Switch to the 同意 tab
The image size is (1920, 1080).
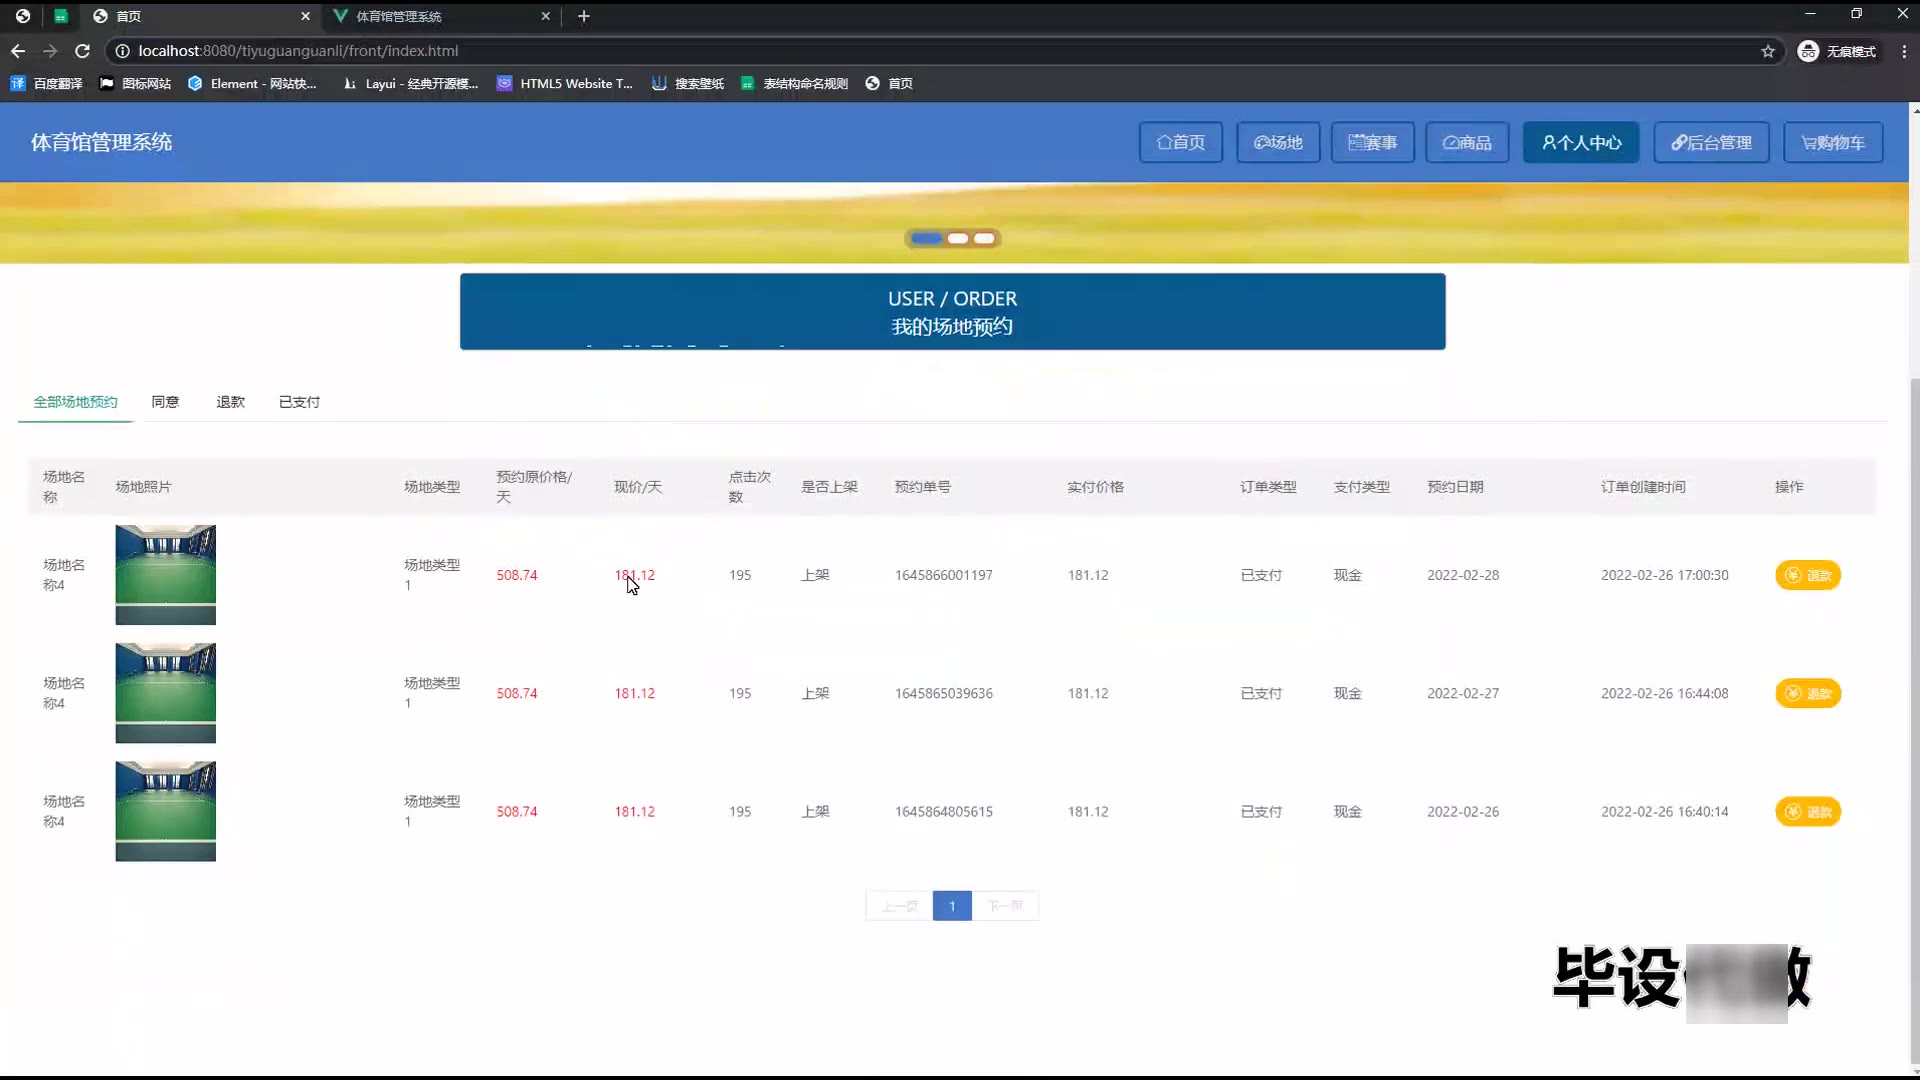point(165,402)
